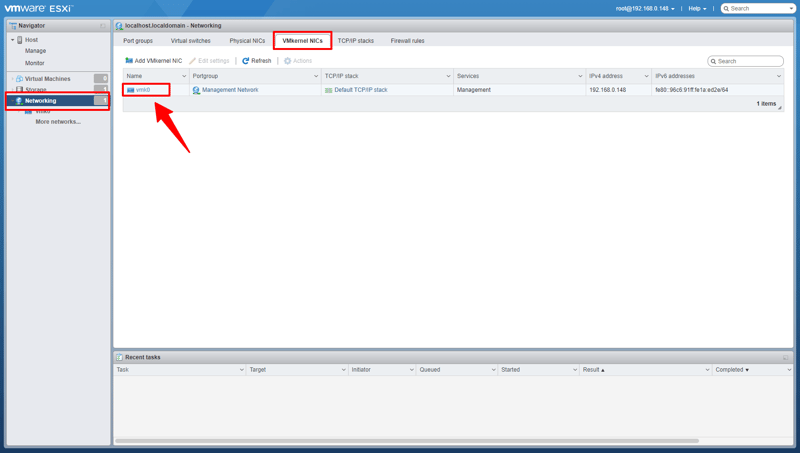Open the root@192.168.0.148 user dropdown
Viewport: 800px width, 453px height.
coord(645,8)
